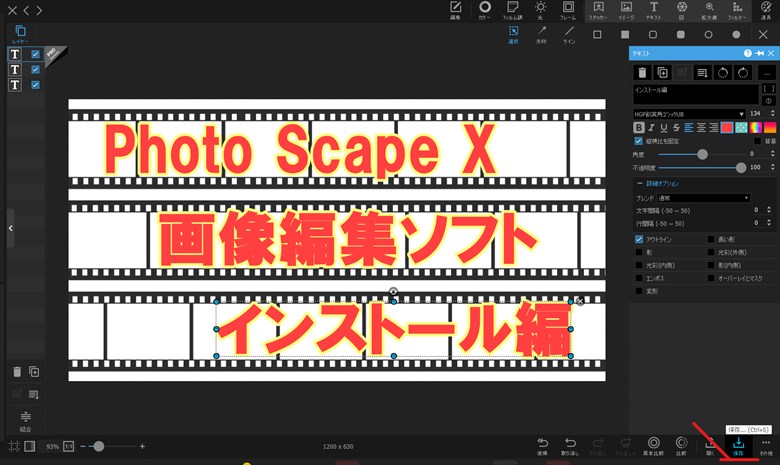Click the 取り消し undo button
The height and width of the screenshot is (465, 780).
(570, 446)
